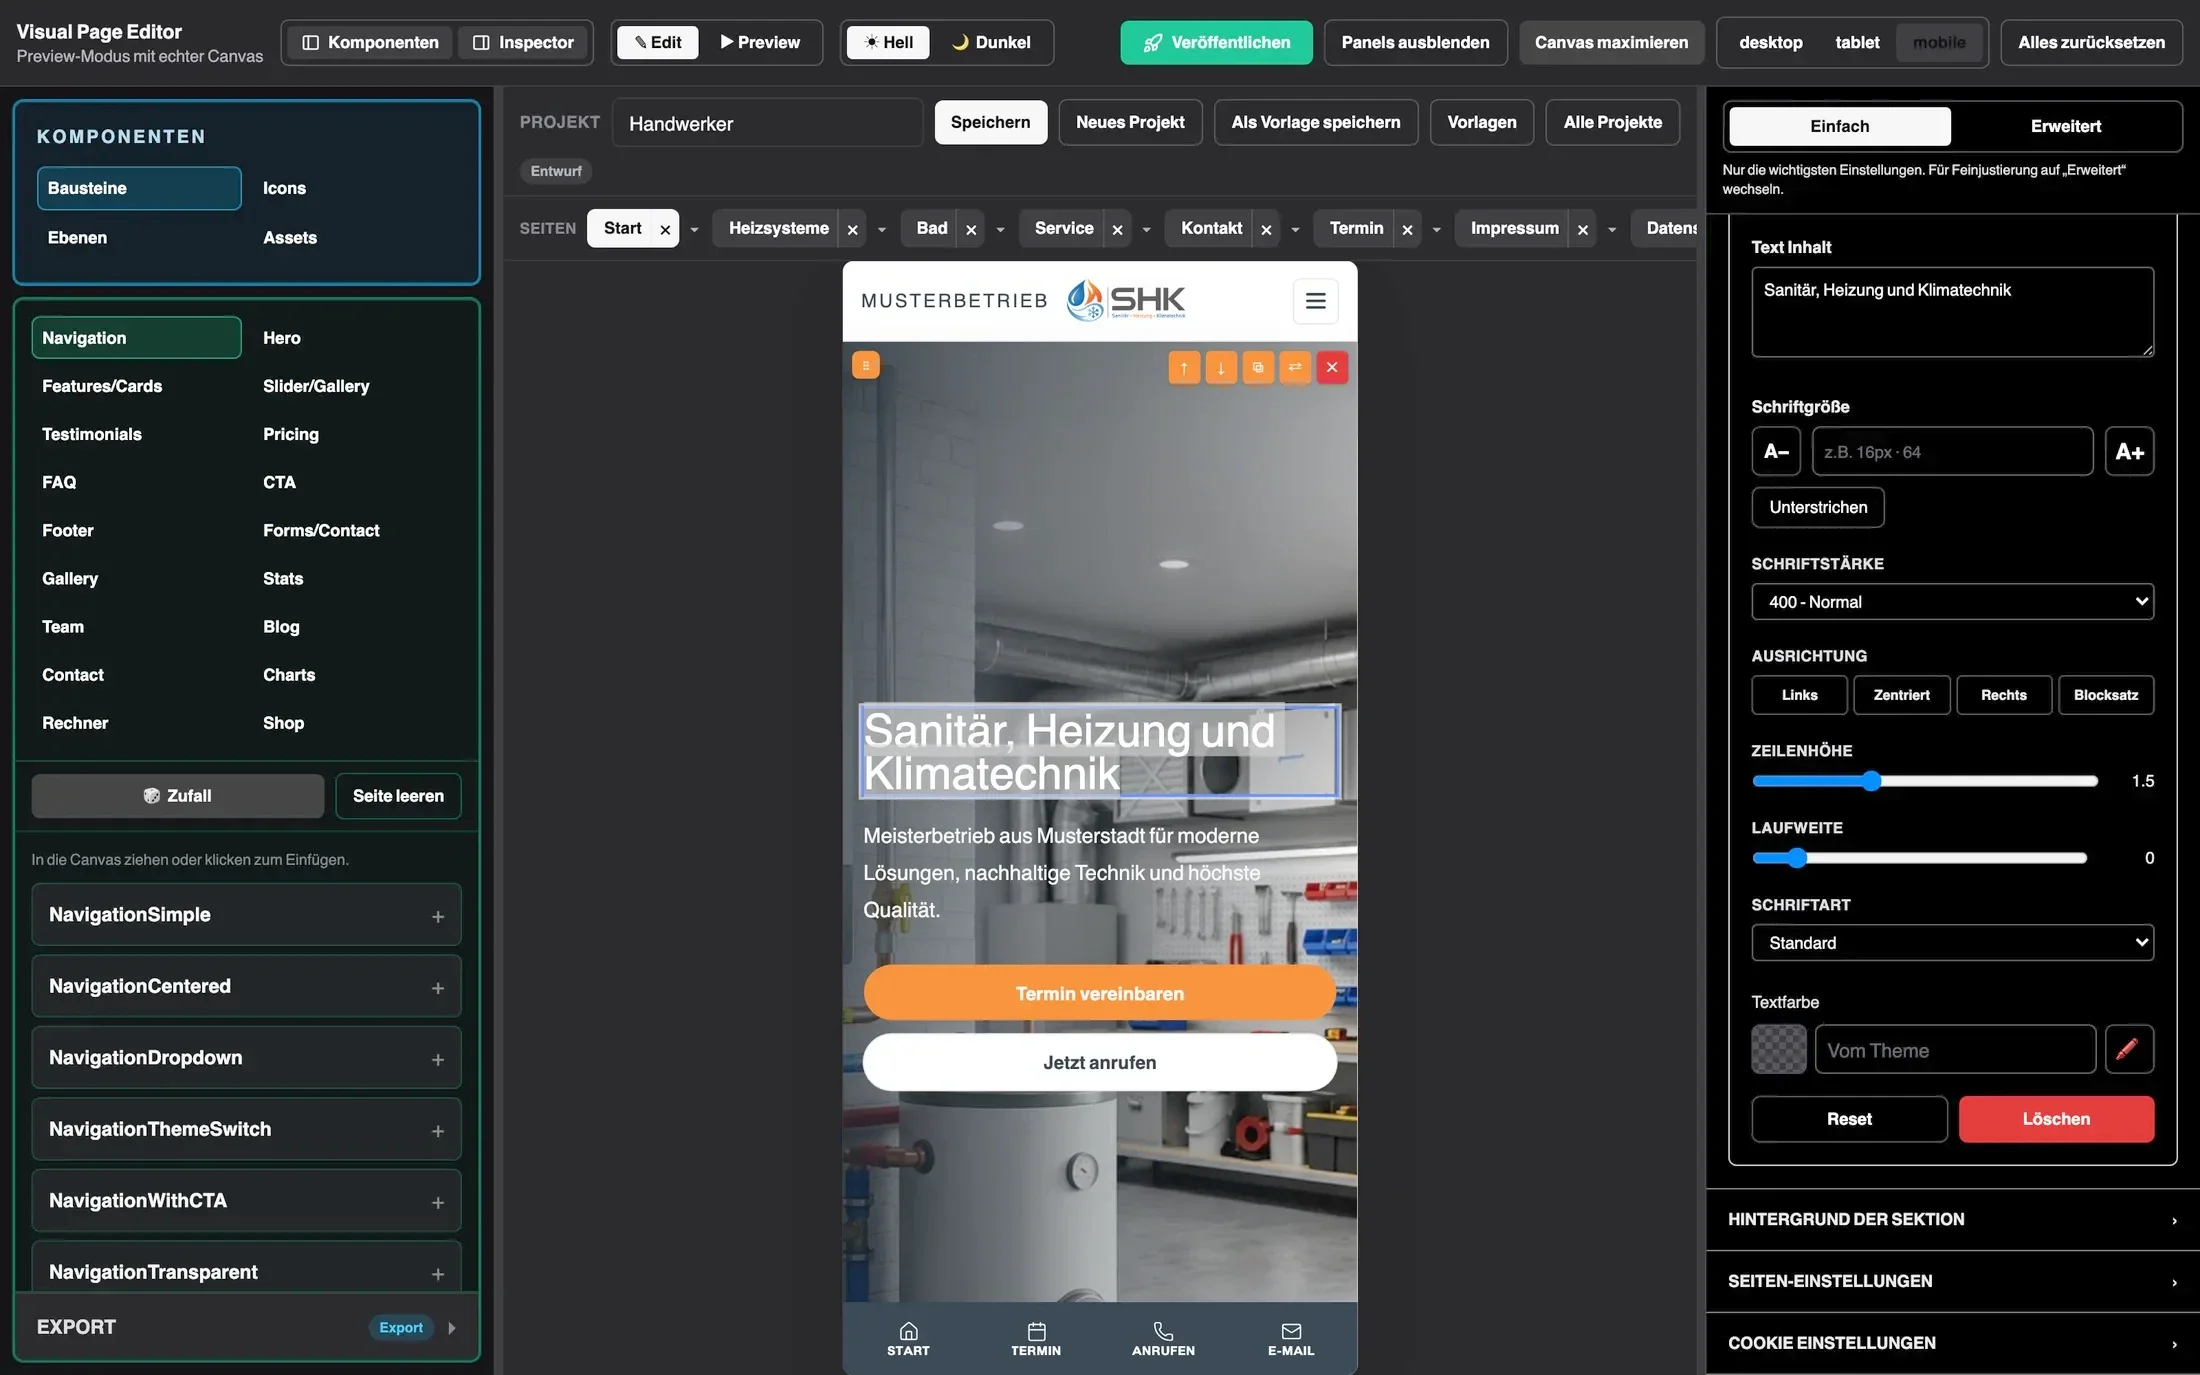This screenshot has height=1375, width=2200.
Task: Decrease font size with A− button
Action: 1776,451
